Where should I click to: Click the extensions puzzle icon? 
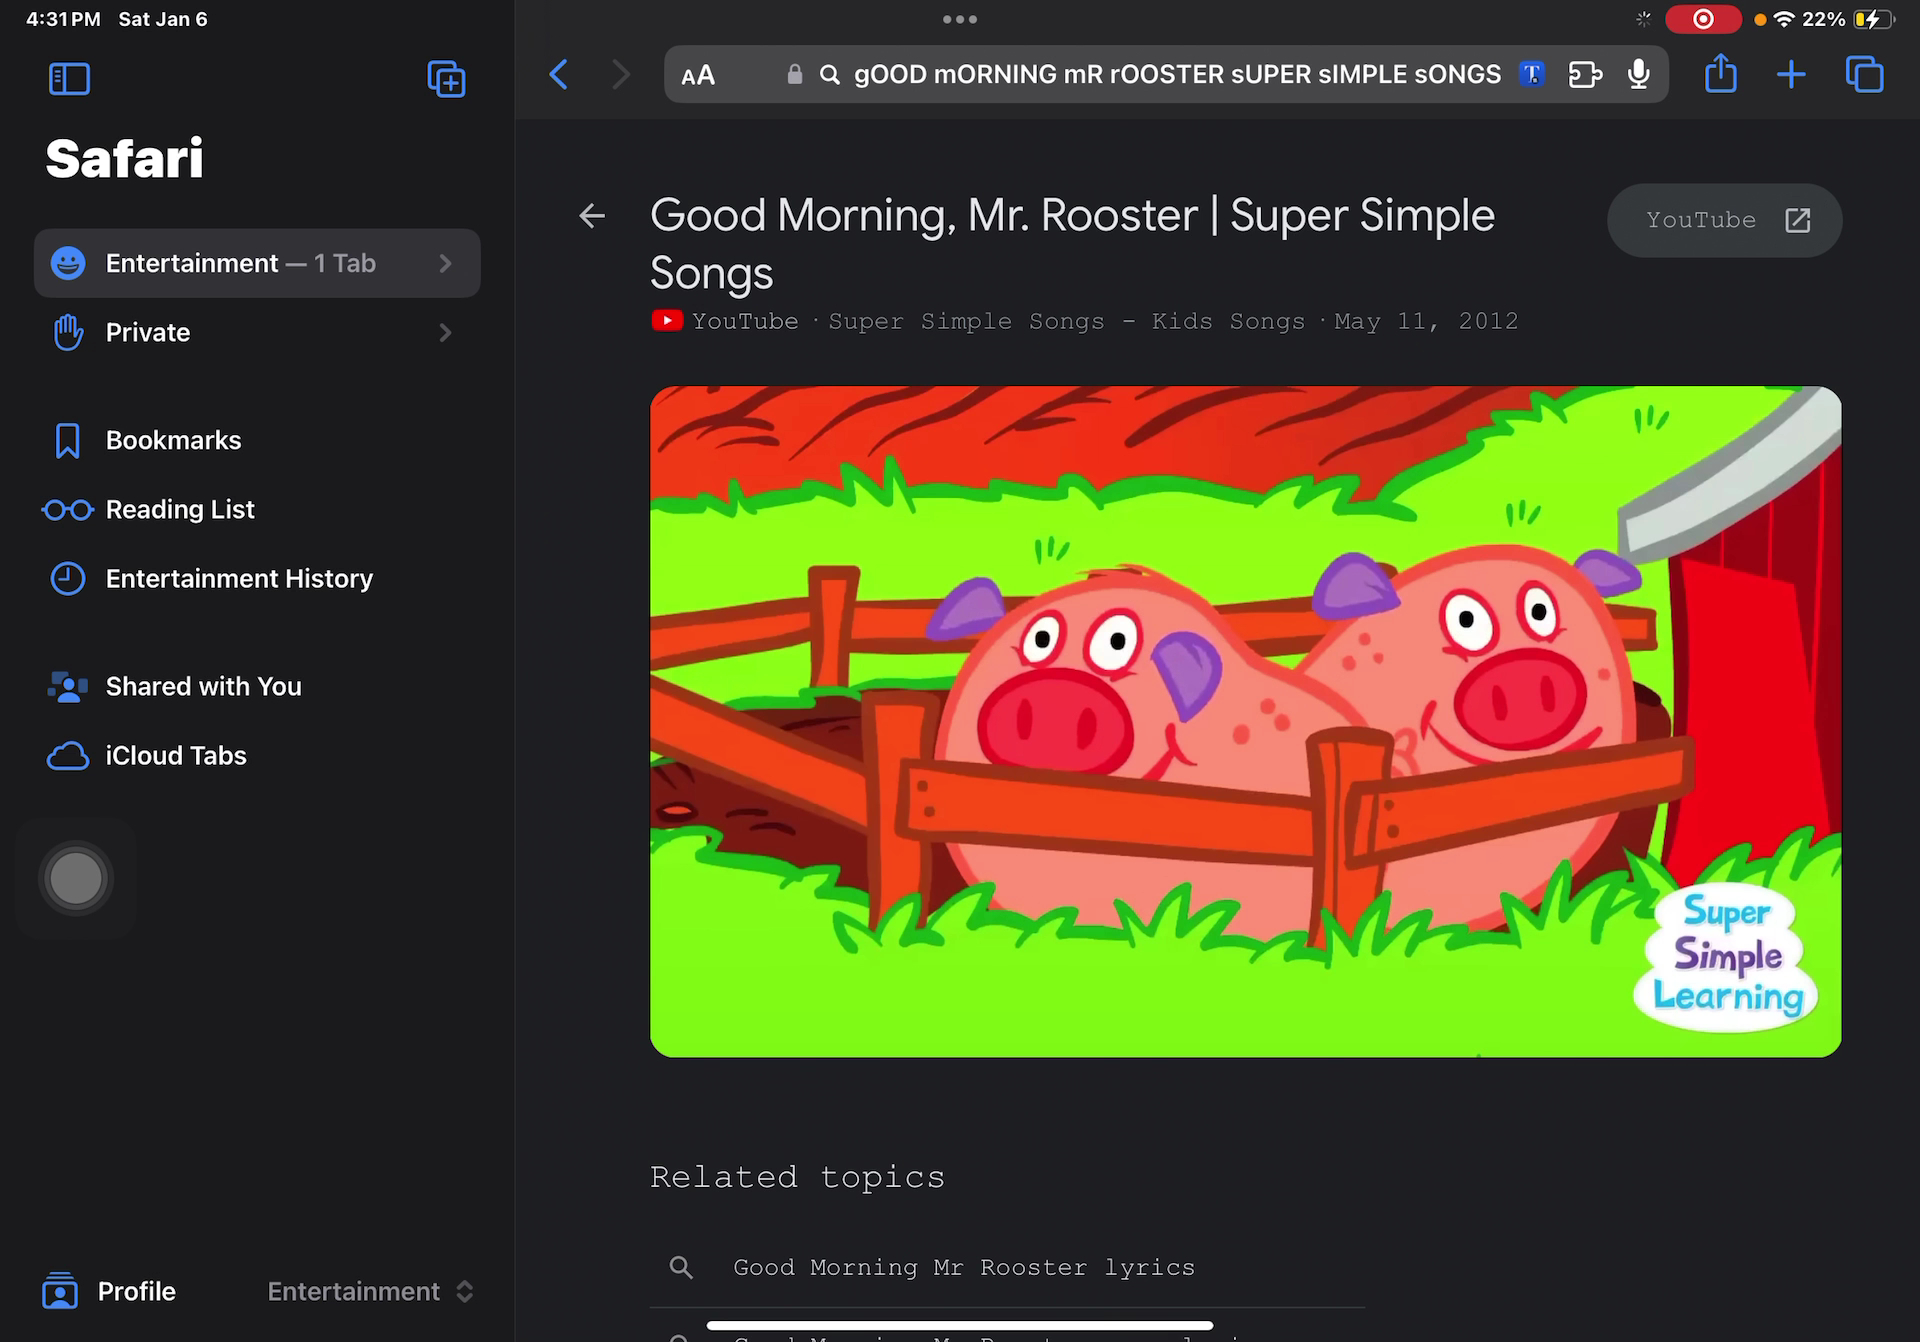click(x=1585, y=74)
